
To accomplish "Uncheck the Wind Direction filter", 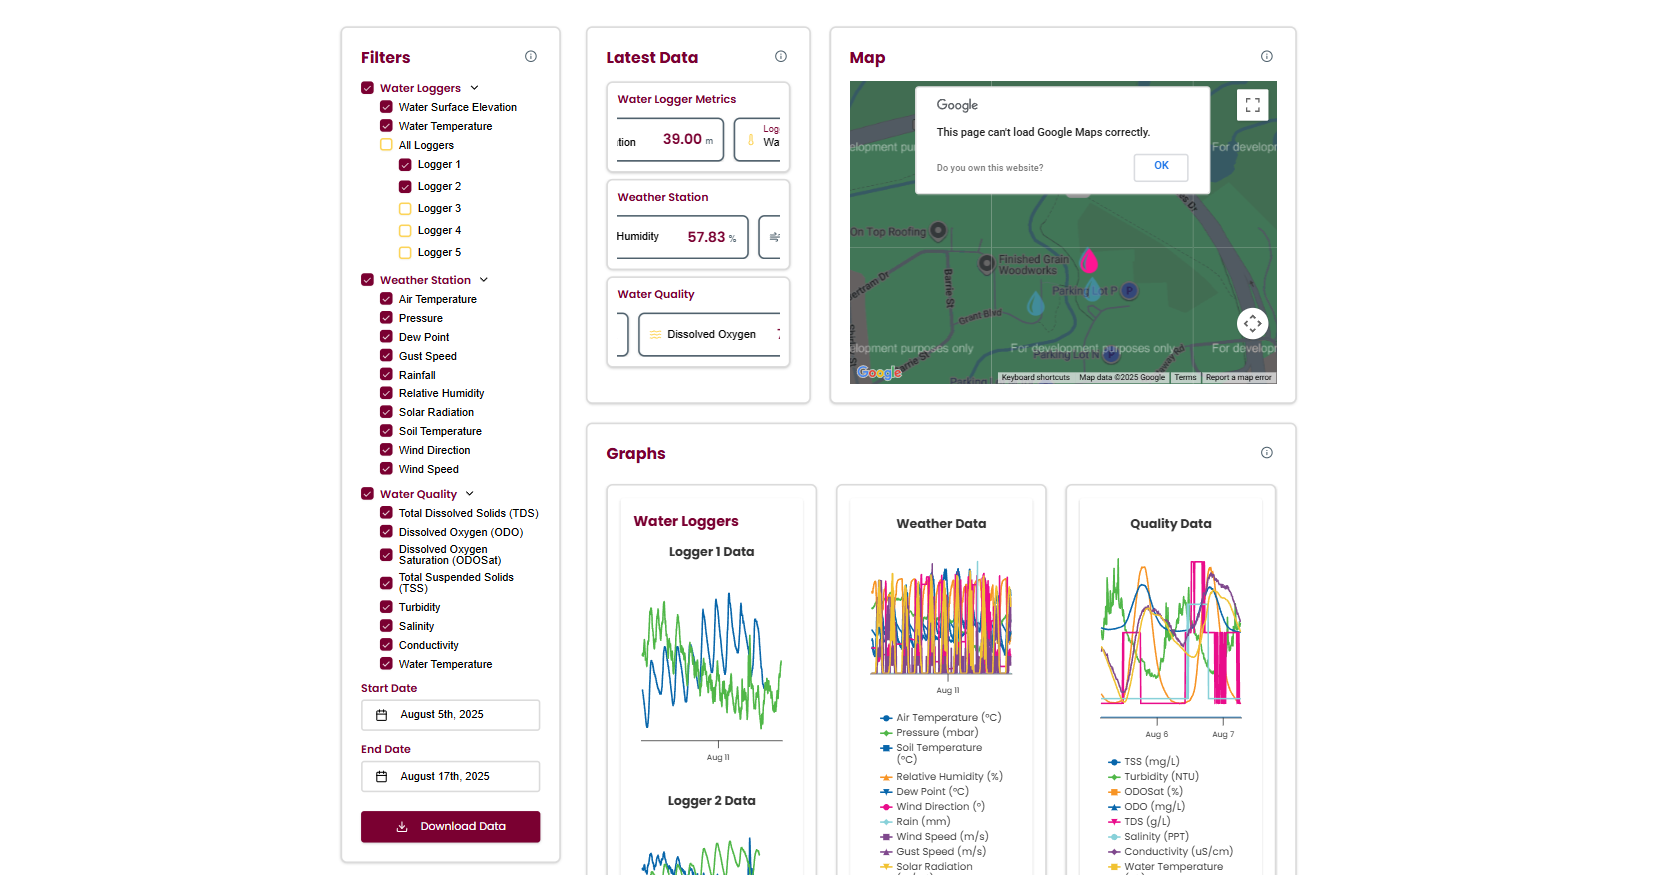I will [386, 450].
